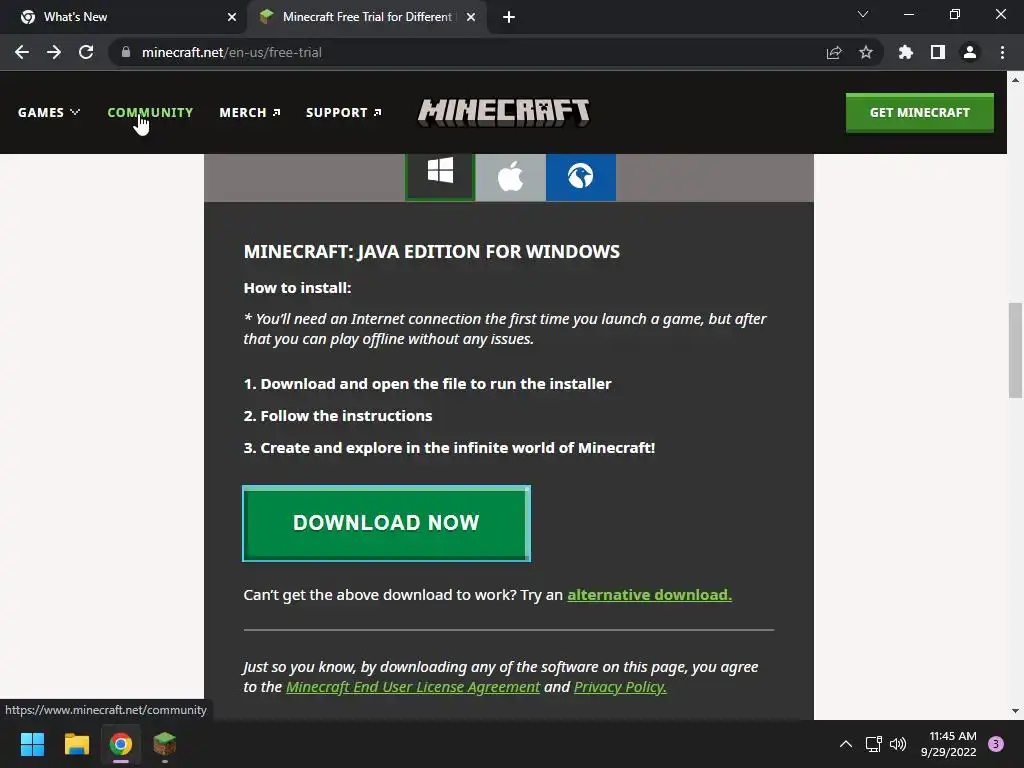The image size is (1024, 768).
Task: Close the Minecraft Free Trial tab
Action: click(471, 17)
